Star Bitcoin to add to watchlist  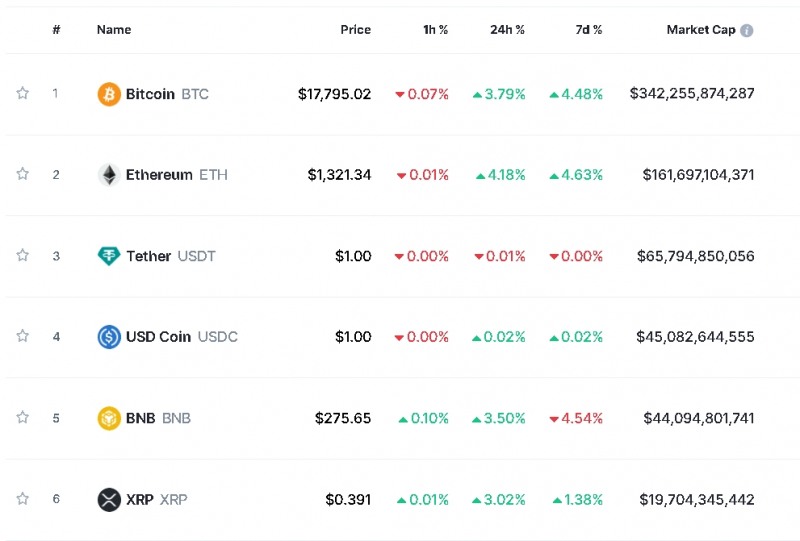click(x=22, y=93)
